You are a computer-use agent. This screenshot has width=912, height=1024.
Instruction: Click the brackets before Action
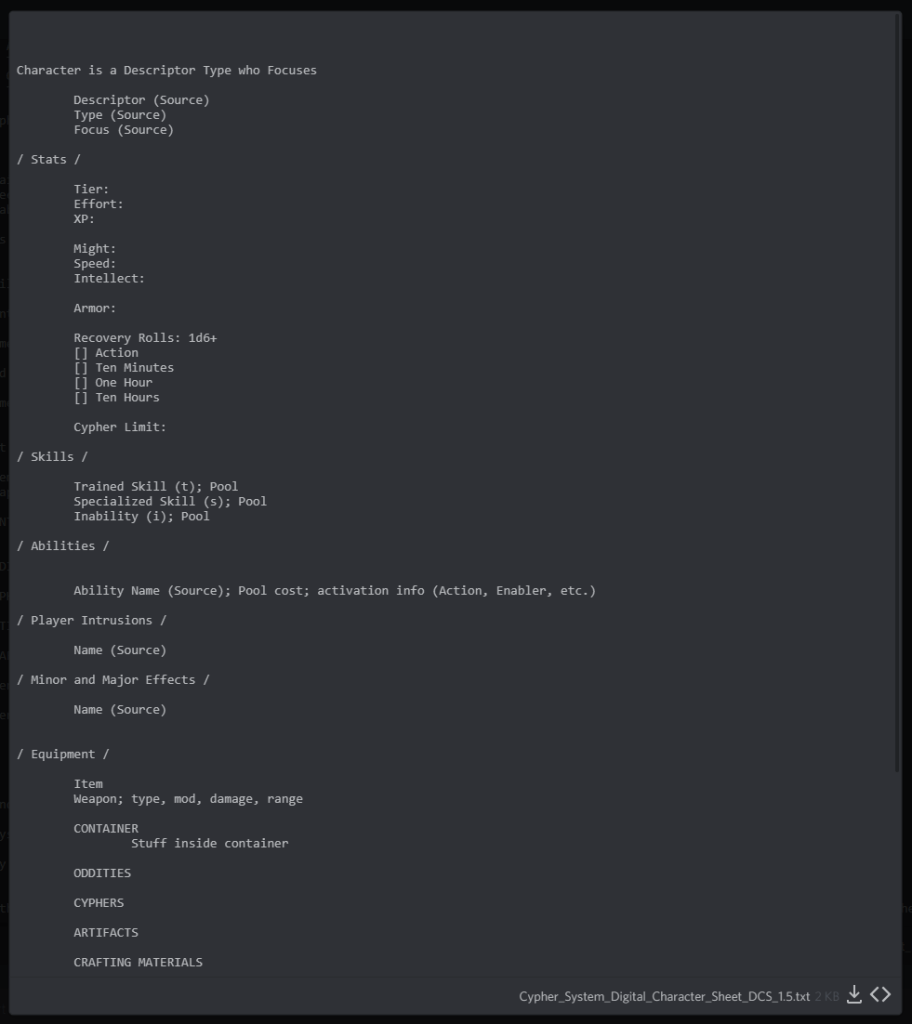click(81, 353)
